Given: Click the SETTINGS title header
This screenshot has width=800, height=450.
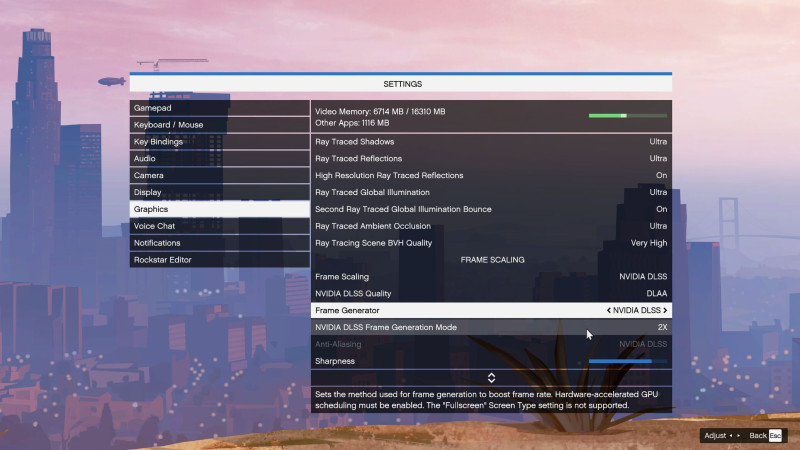Looking at the screenshot, I should (x=401, y=84).
